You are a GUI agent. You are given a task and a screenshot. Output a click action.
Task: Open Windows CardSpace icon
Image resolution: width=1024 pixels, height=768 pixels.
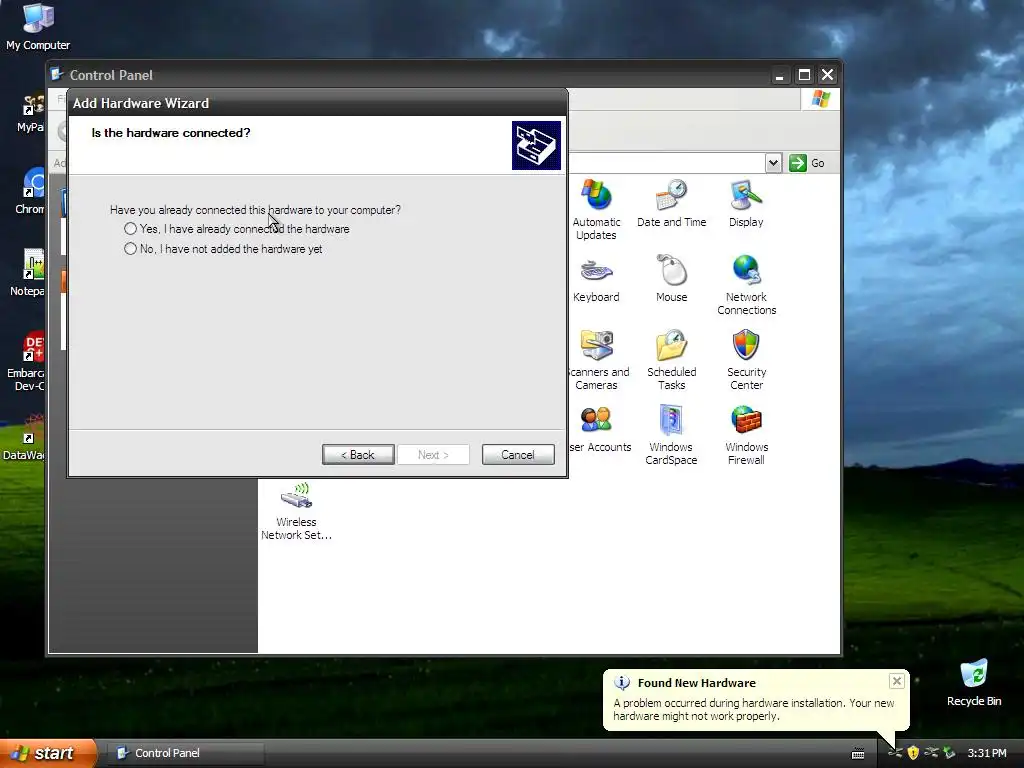click(x=671, y=435)
